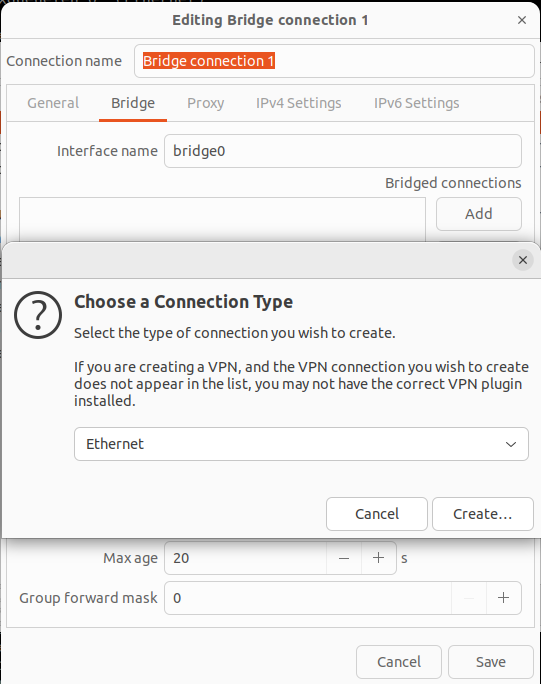Open the IPv6 Settings tab

416,103
